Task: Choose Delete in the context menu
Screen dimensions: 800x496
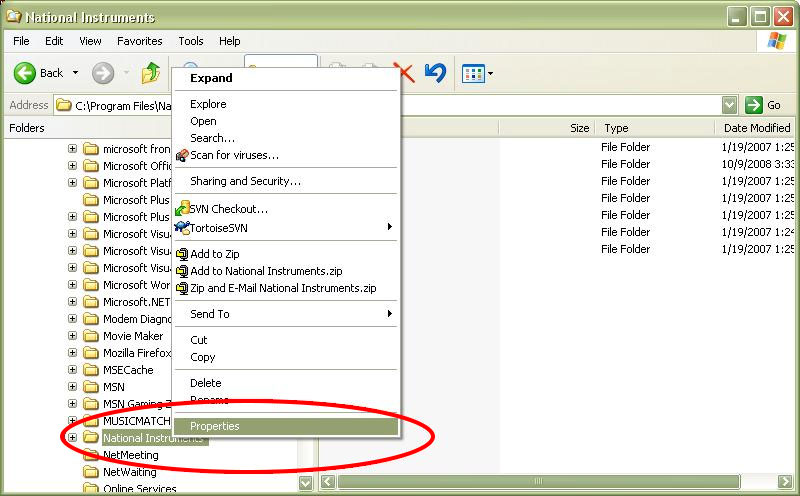Action: click(286, 383)
